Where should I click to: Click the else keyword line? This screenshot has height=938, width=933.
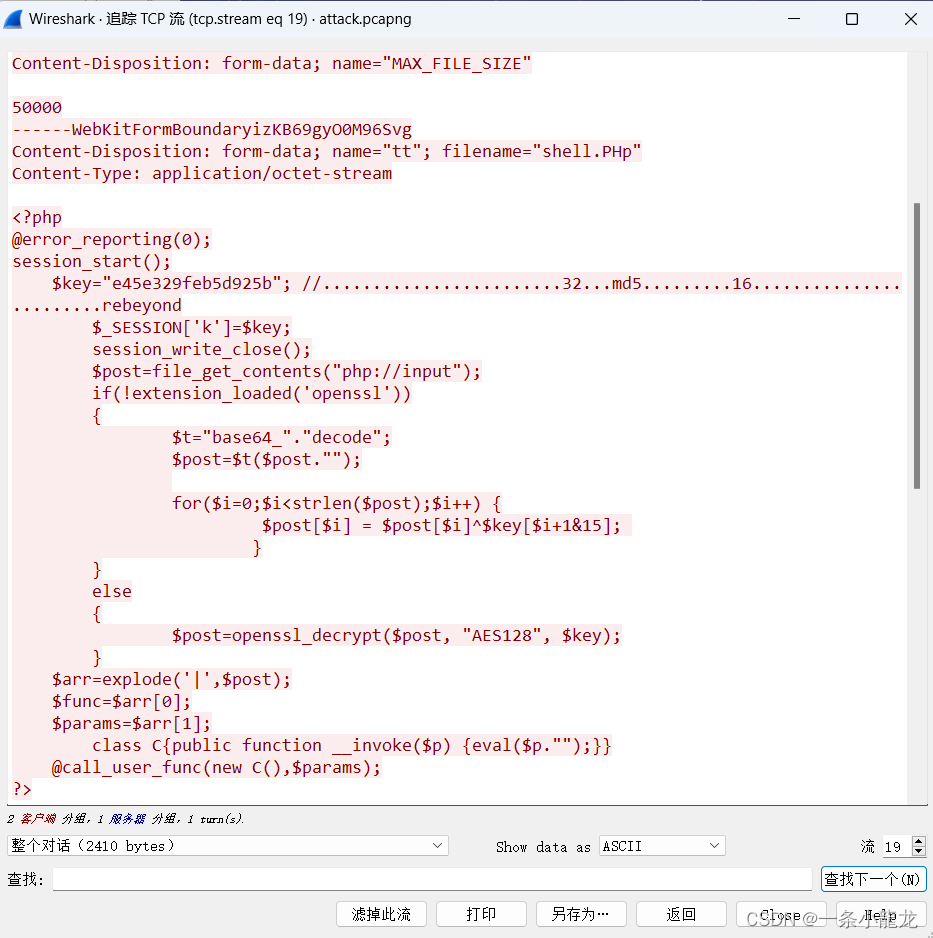click(x=112, y=591)
